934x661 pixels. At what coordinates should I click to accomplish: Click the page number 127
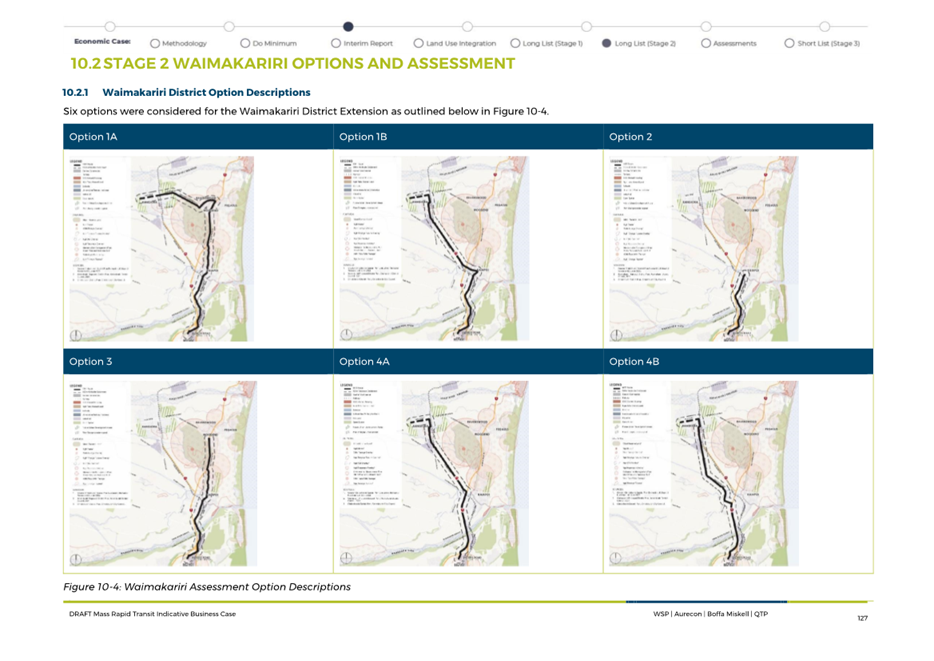tap(863, 618)
